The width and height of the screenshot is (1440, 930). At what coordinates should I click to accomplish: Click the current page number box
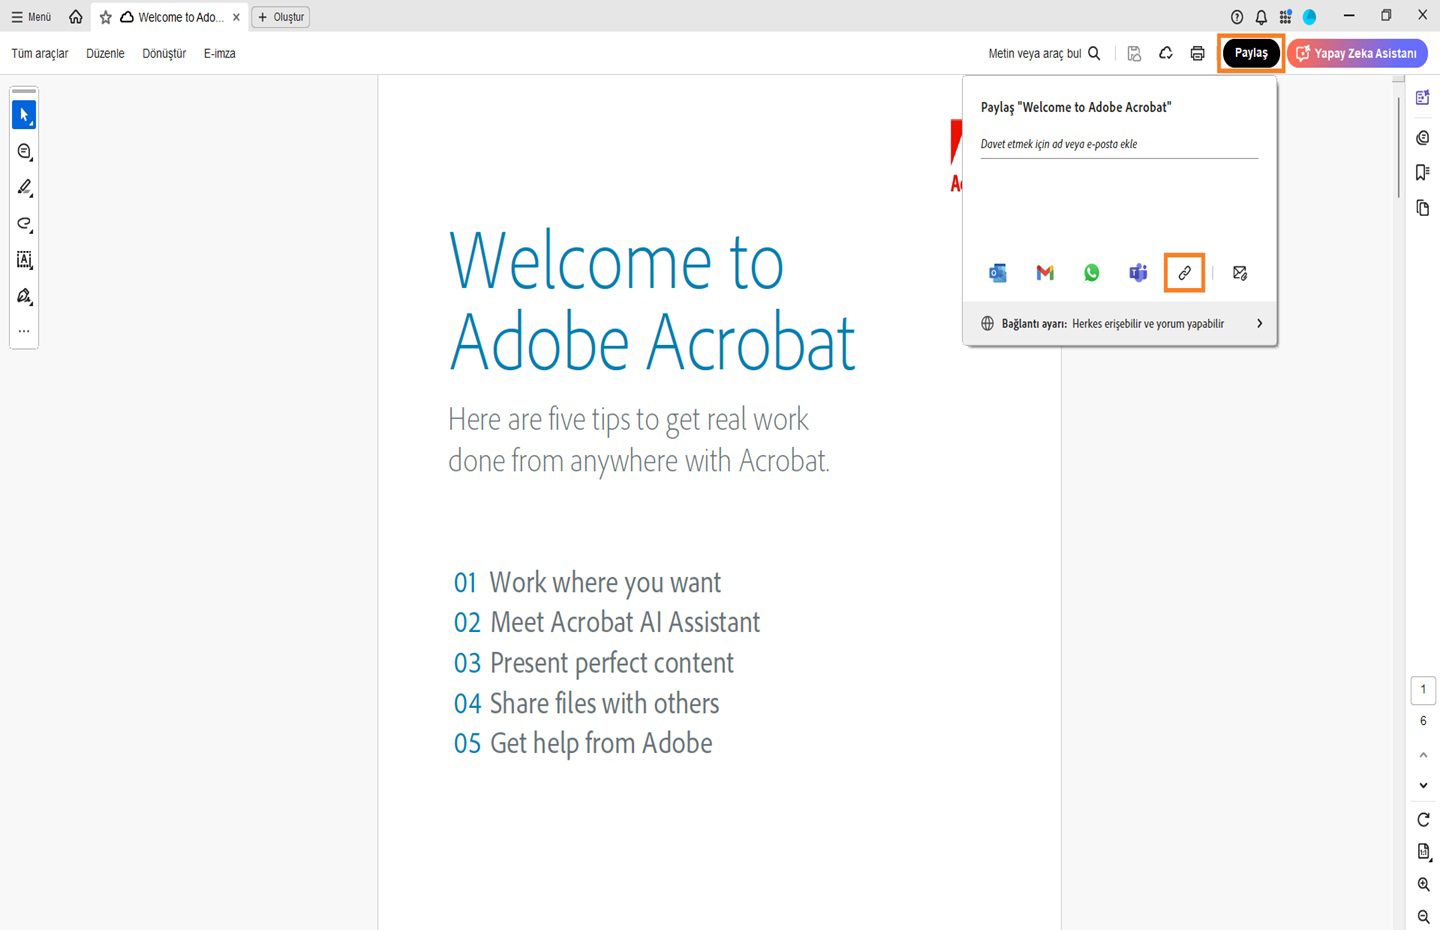coord(1423,690)
